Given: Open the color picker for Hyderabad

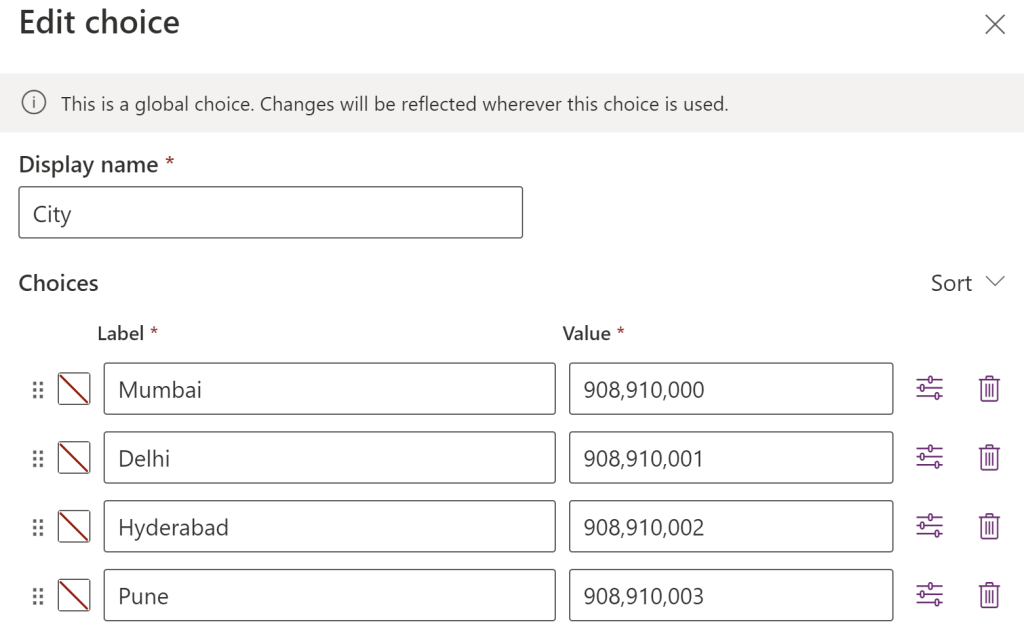Looking at the screenshot, I should (74, 526).
